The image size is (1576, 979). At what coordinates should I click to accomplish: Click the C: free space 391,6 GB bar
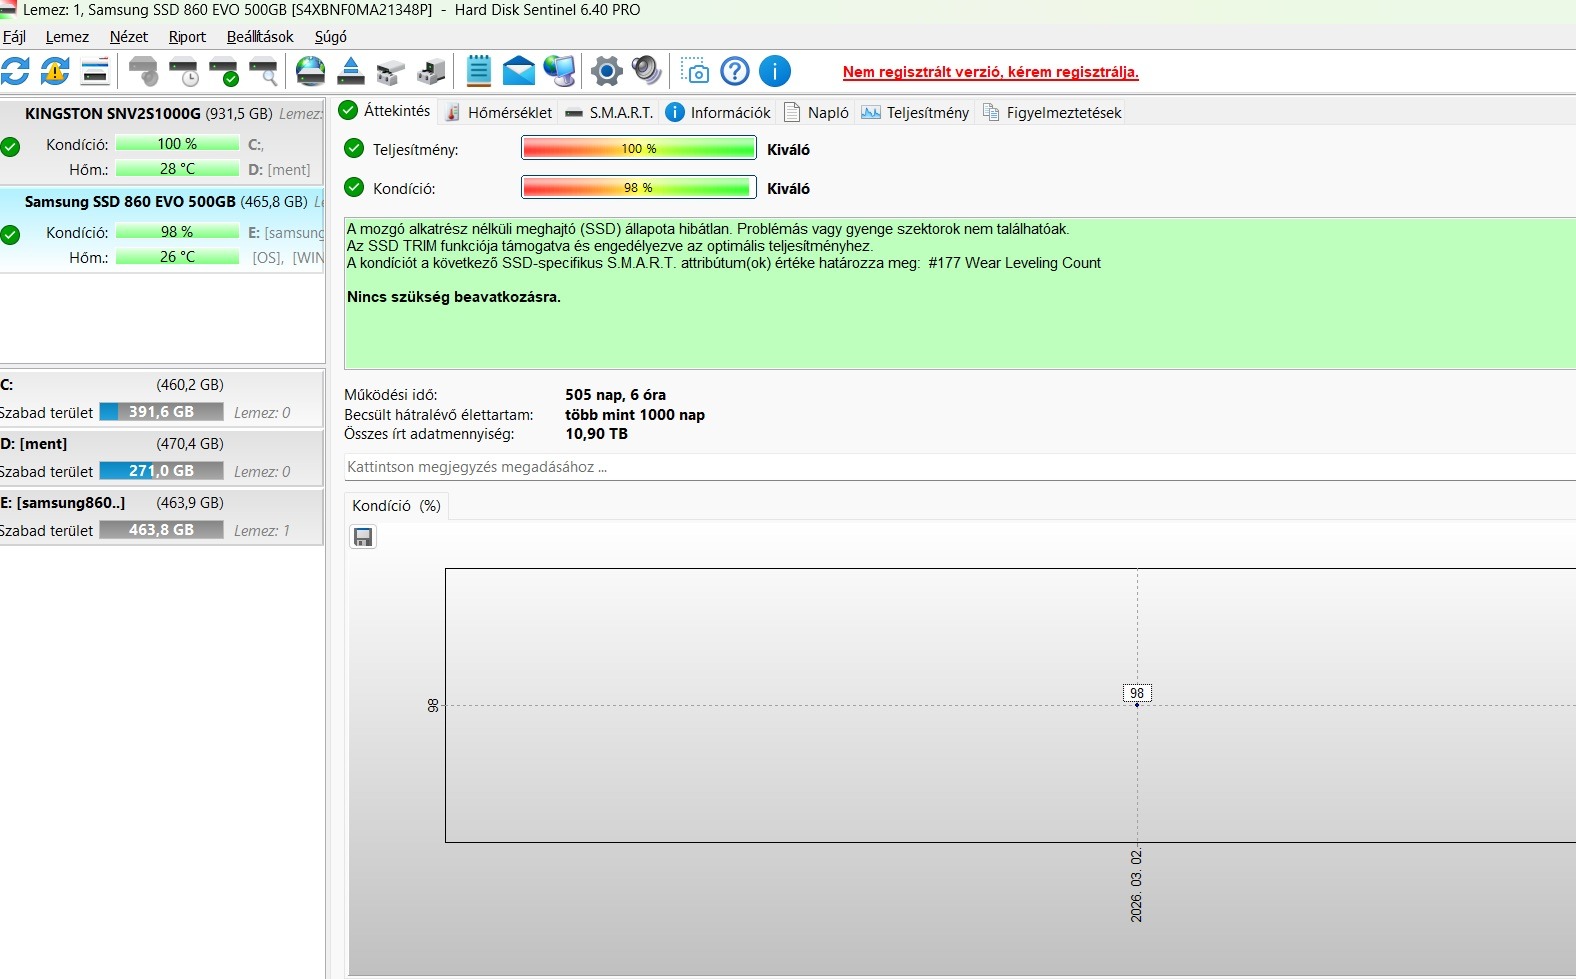(161, 412)
